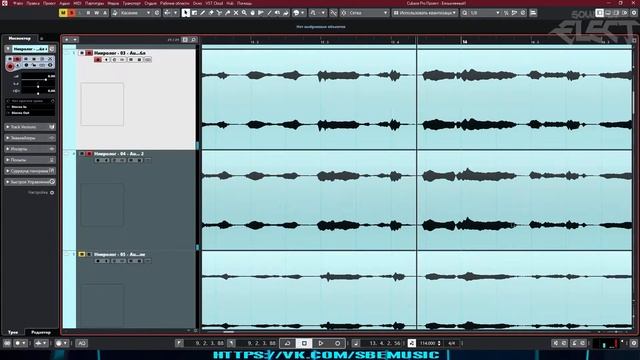Open Grid Type quantize usage dropdown

(424, 13)
